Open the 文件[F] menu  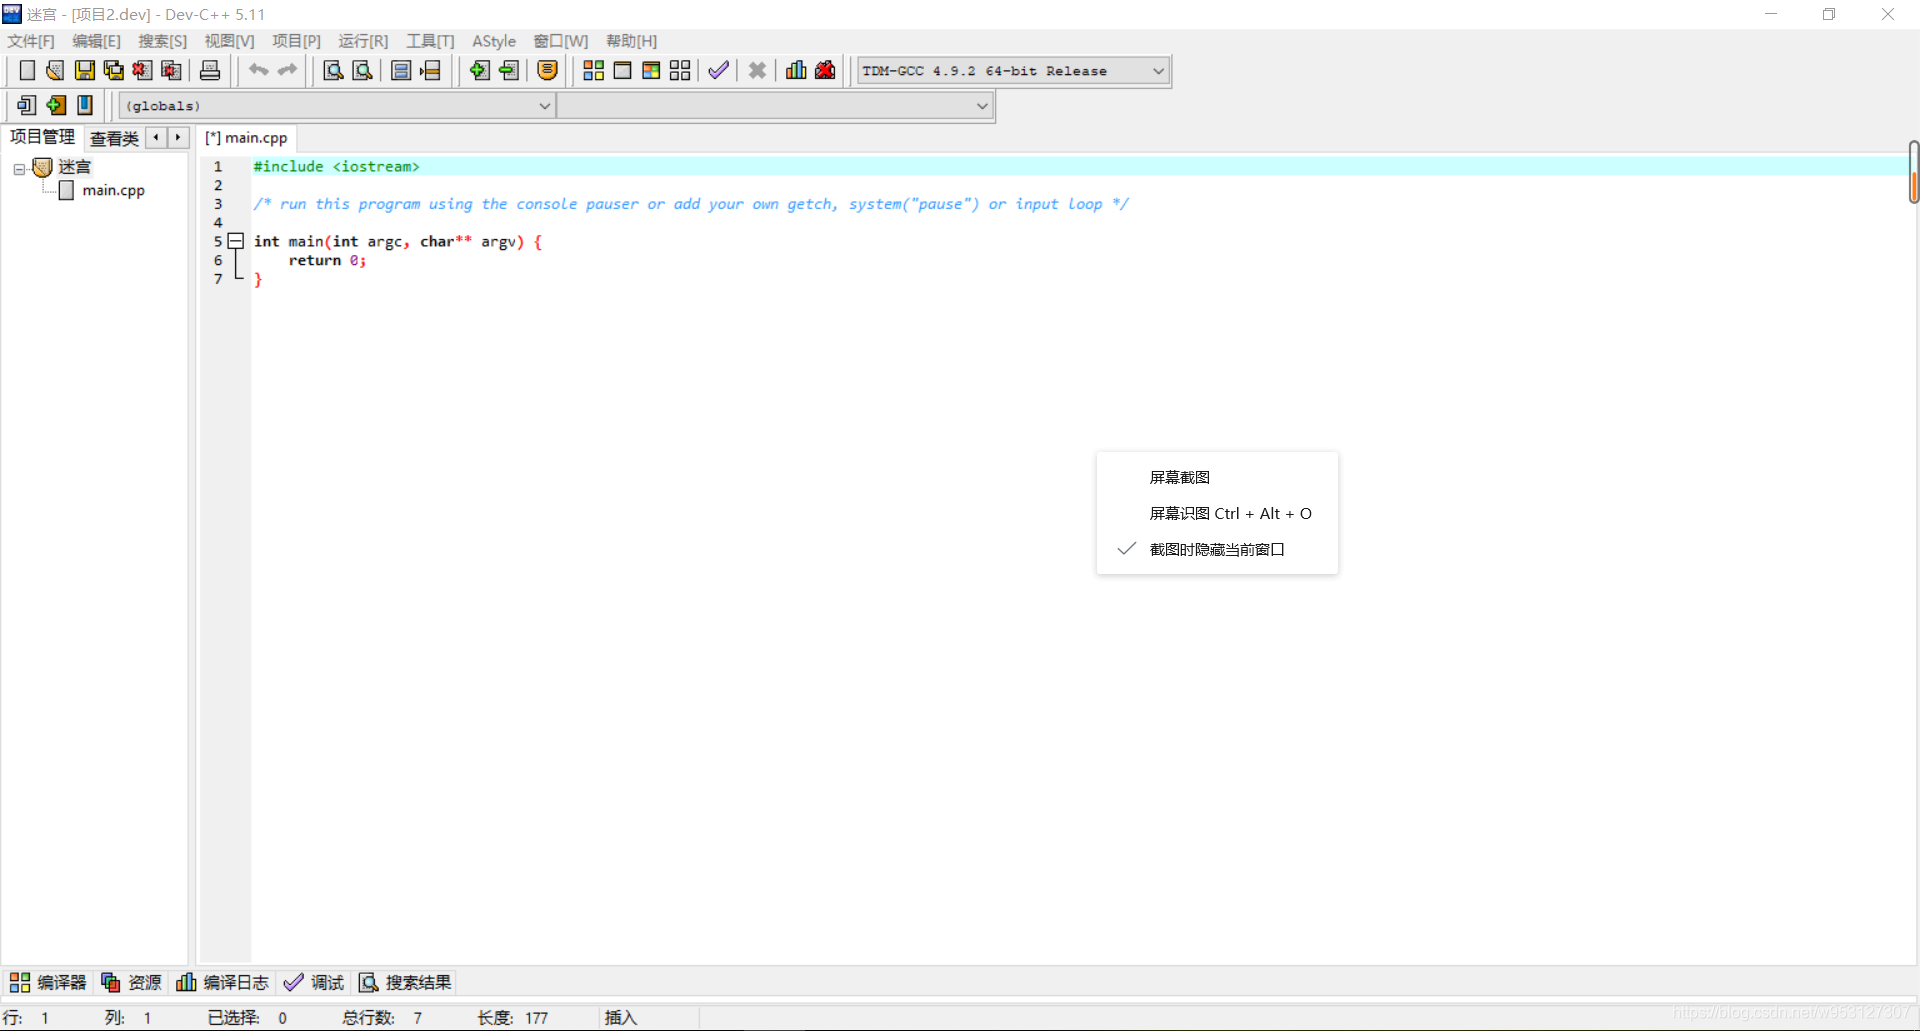[x=31, y=41]
